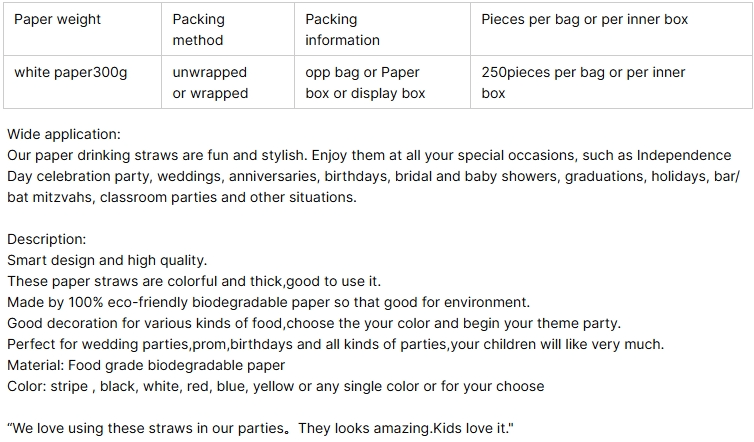This screenshot has width=754, height=442.
Task: Click Pieces per bag or per inner box header
Action: pos(611,29)
